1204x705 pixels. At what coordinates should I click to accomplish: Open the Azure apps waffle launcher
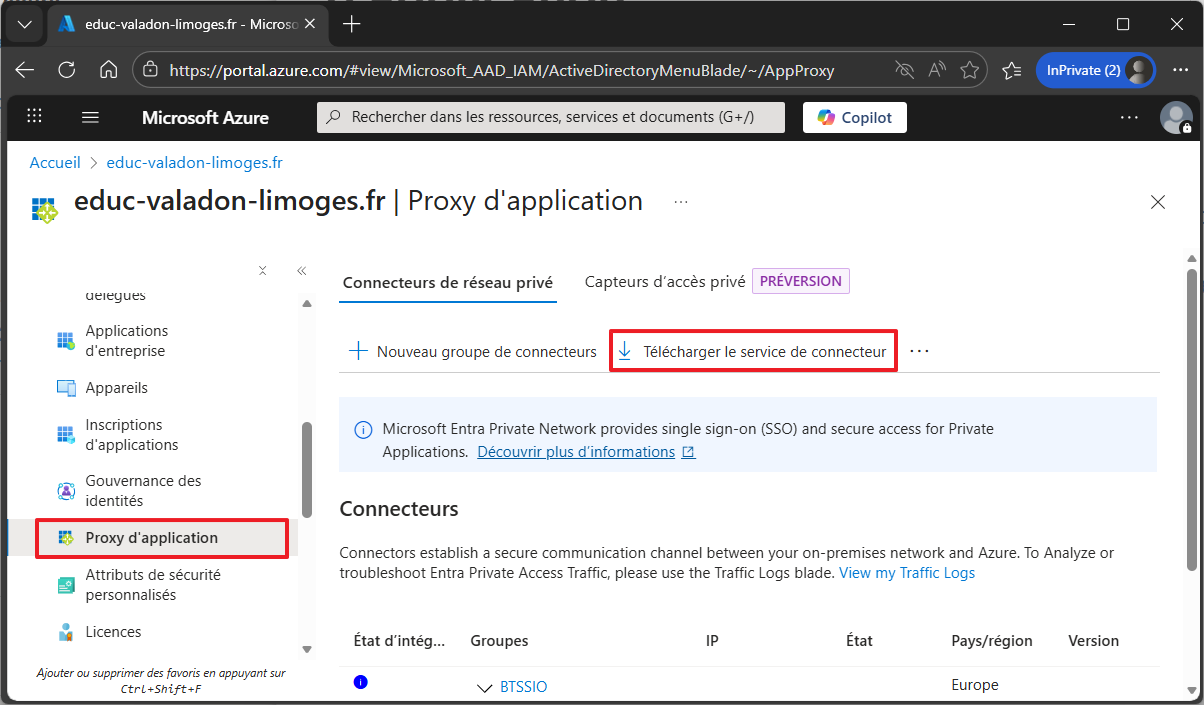point(35,117)
